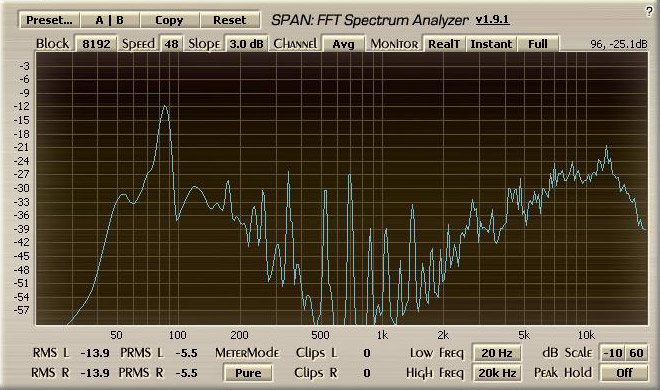Image resolution: width=660 pixels, height=390 pixels.
Task: Click the 50 frequency axis label
Action: (x=116, y=335)
